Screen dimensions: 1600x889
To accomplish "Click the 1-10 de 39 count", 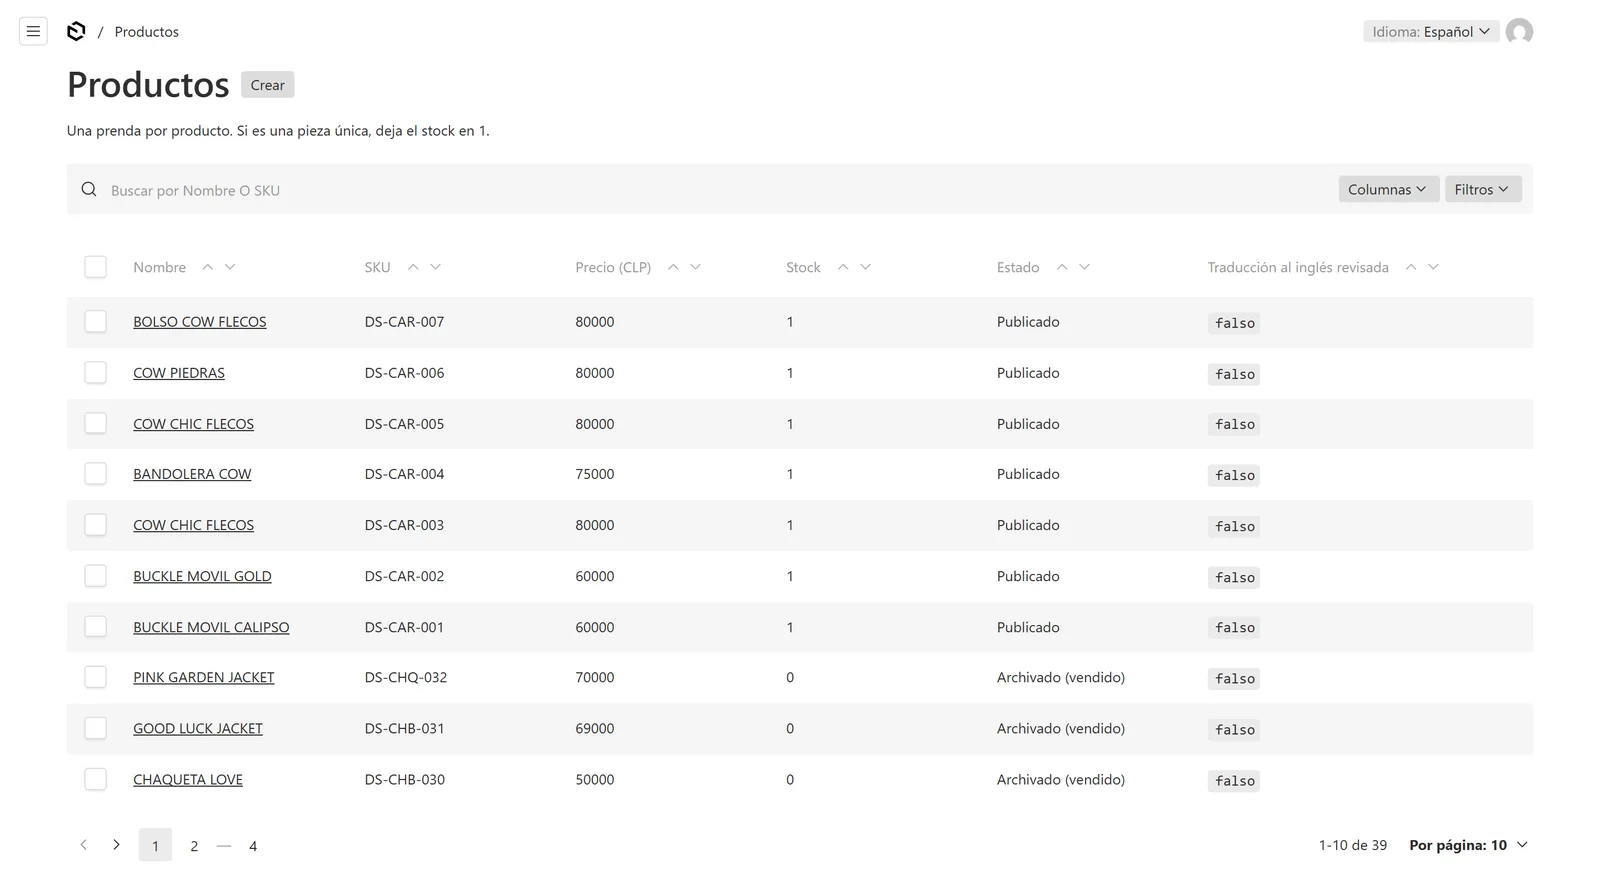I will click(x=1352, y=845).
